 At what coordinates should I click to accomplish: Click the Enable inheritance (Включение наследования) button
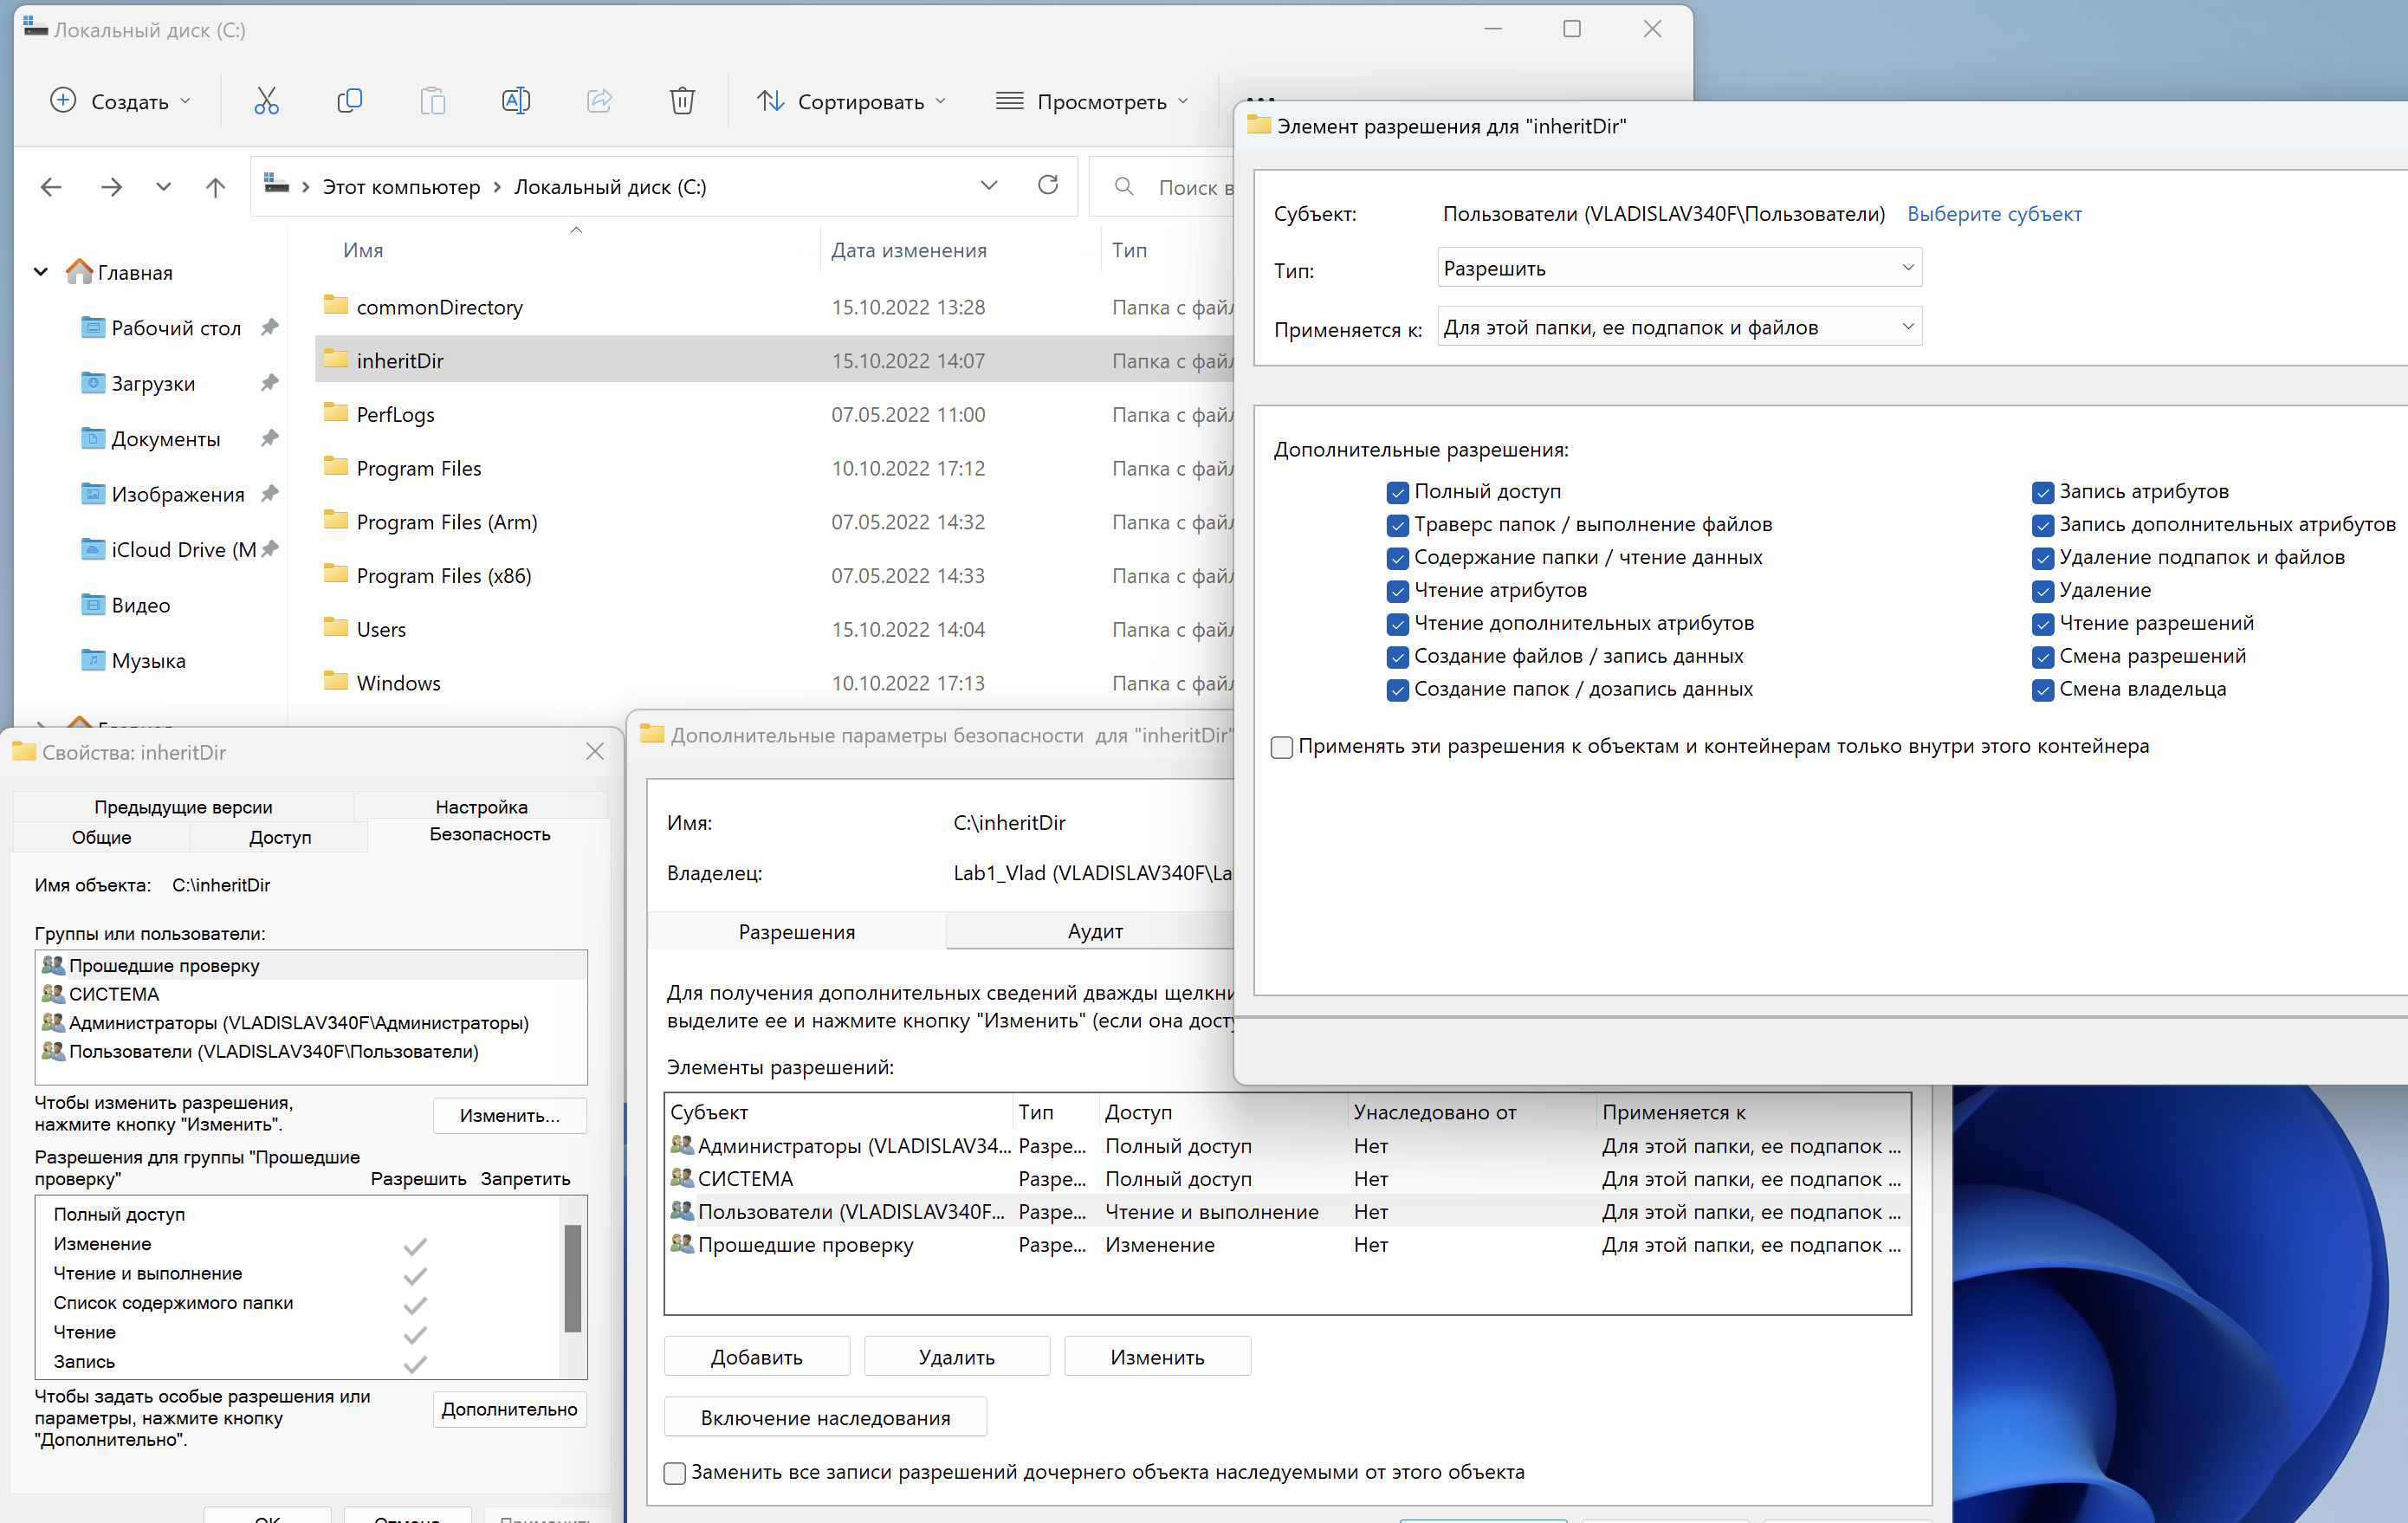pyautogui.click(x=825, y=1417)
